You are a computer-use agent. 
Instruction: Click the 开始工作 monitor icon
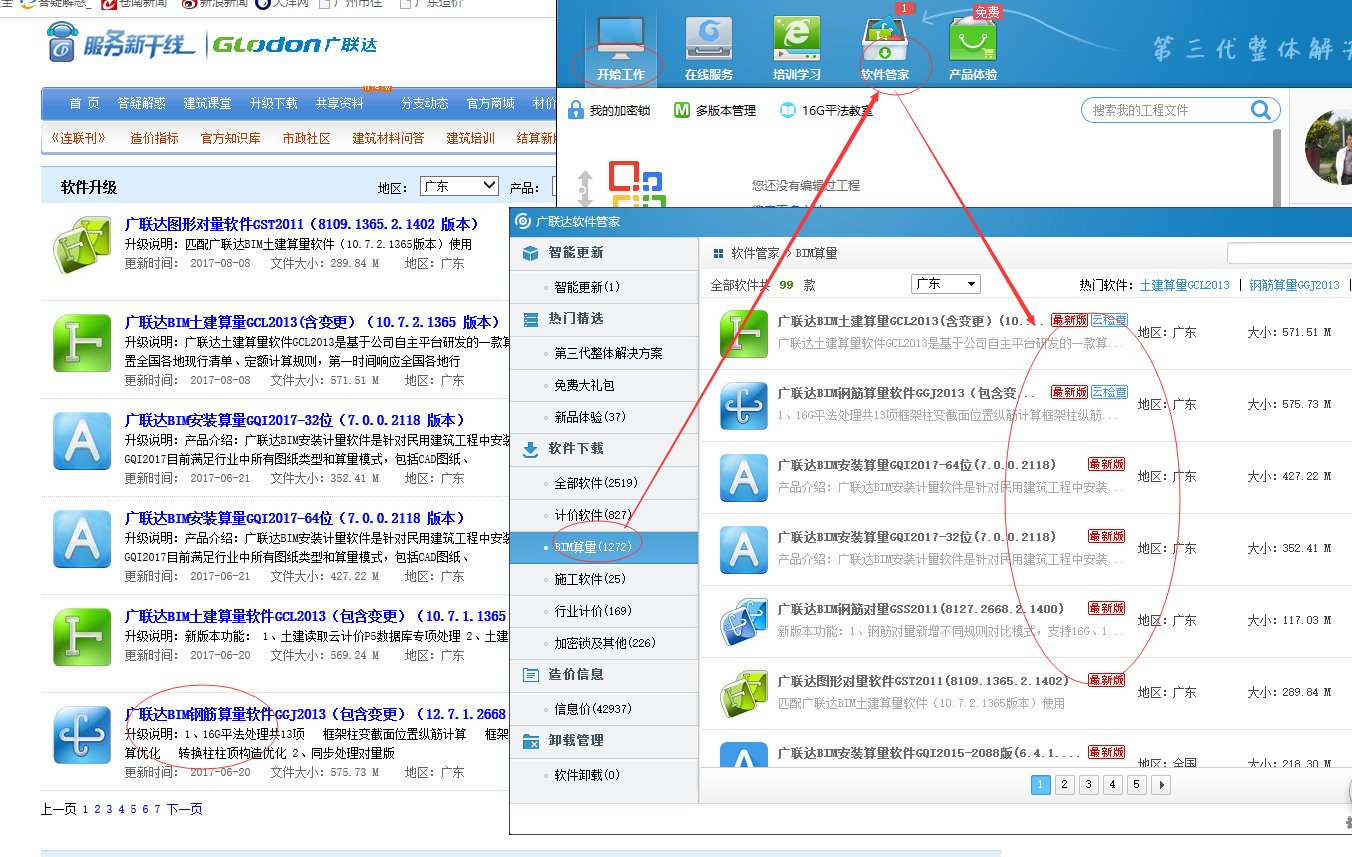620,40
